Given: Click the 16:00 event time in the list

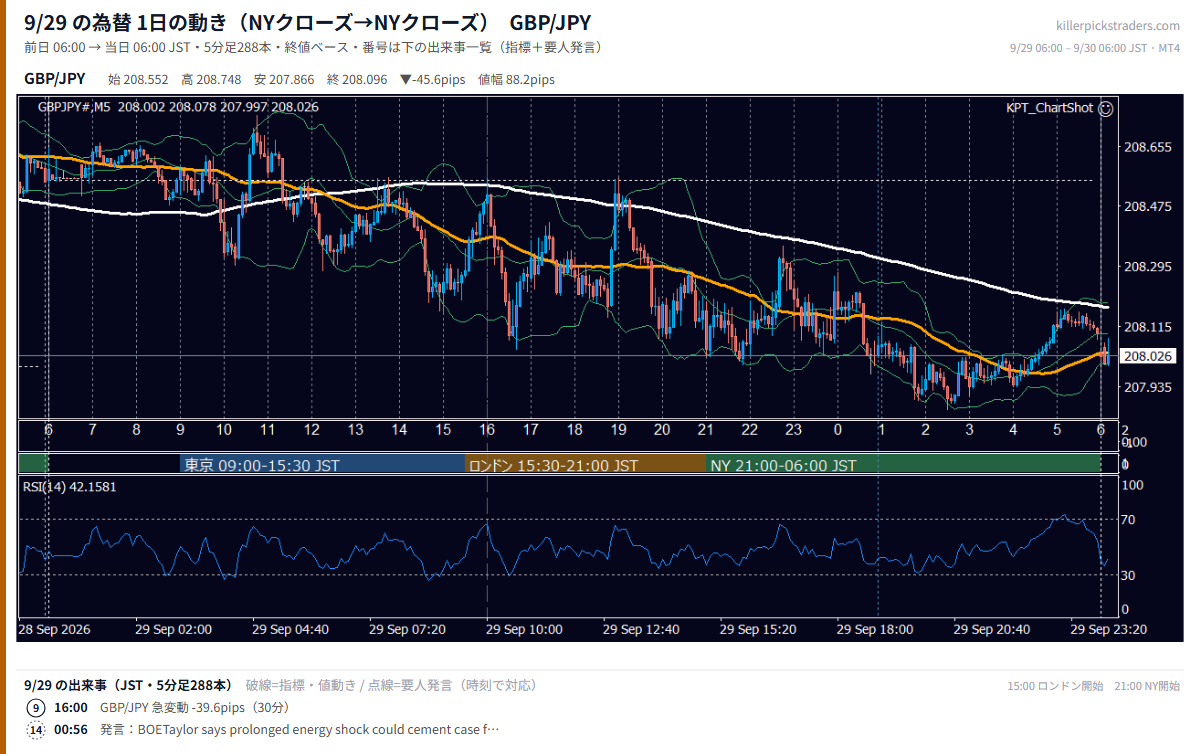Looking at the screenshot, I should [71, 706].
